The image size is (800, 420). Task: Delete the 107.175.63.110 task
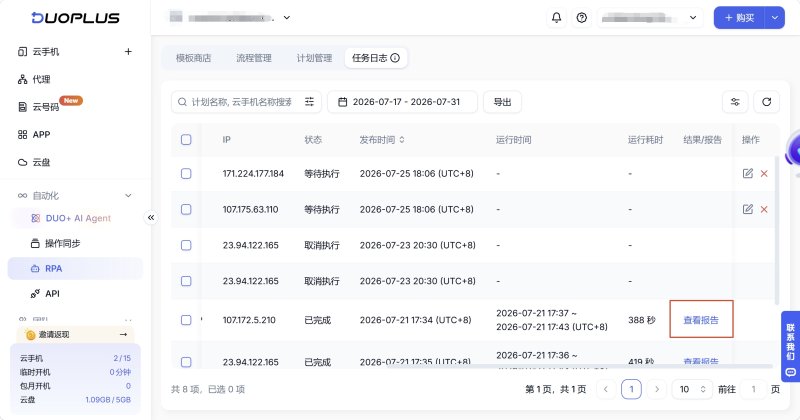pyautogui.click(x=764, y=209)
